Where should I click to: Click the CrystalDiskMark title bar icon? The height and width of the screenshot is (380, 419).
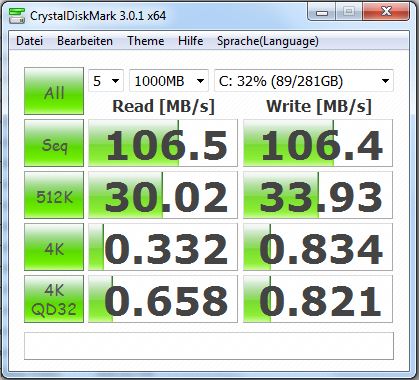(x=17, y=15)
